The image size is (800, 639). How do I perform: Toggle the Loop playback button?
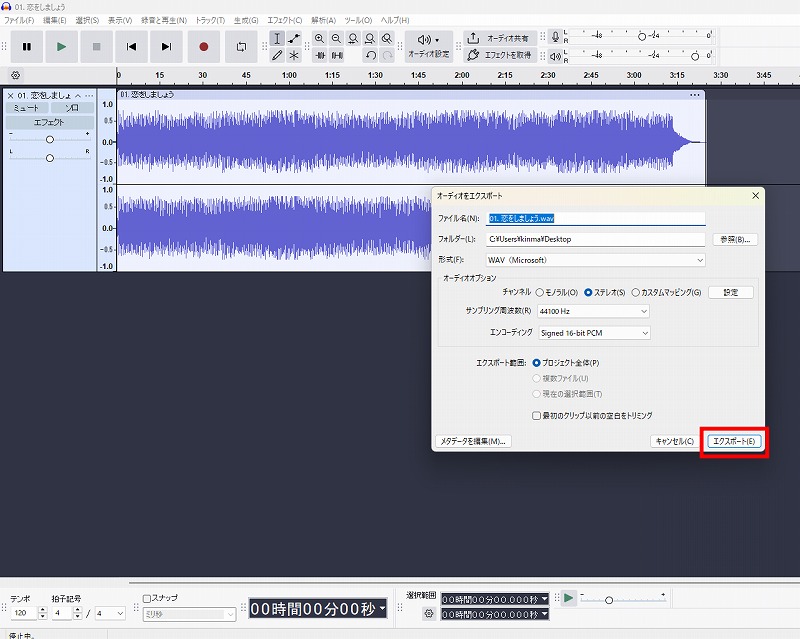click(x=241, y=46)
